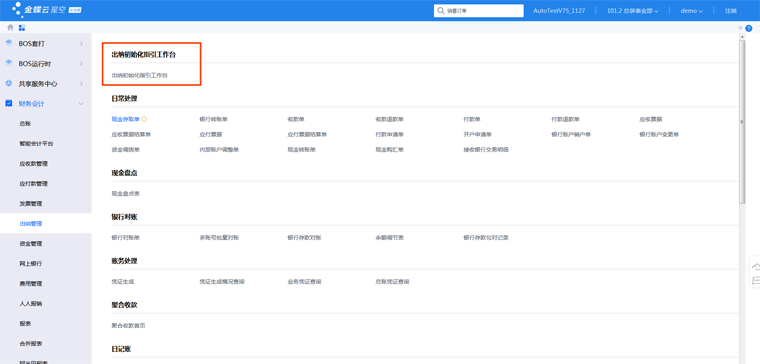Open the 出纳初始化指引工作台 link
This screenshot has height=364, width=760.
(x=140, y=76)
